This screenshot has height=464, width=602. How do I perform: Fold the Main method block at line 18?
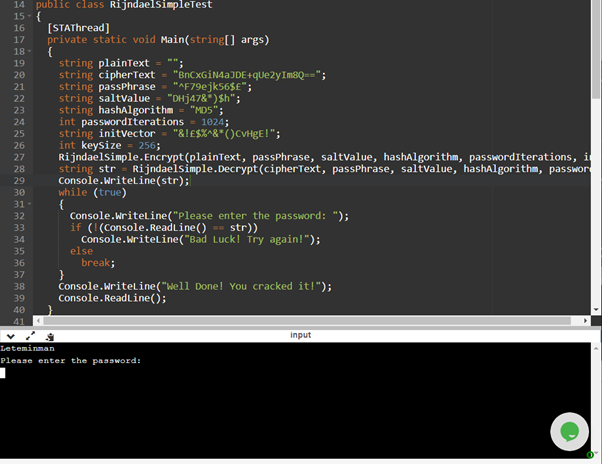(30, 51)
